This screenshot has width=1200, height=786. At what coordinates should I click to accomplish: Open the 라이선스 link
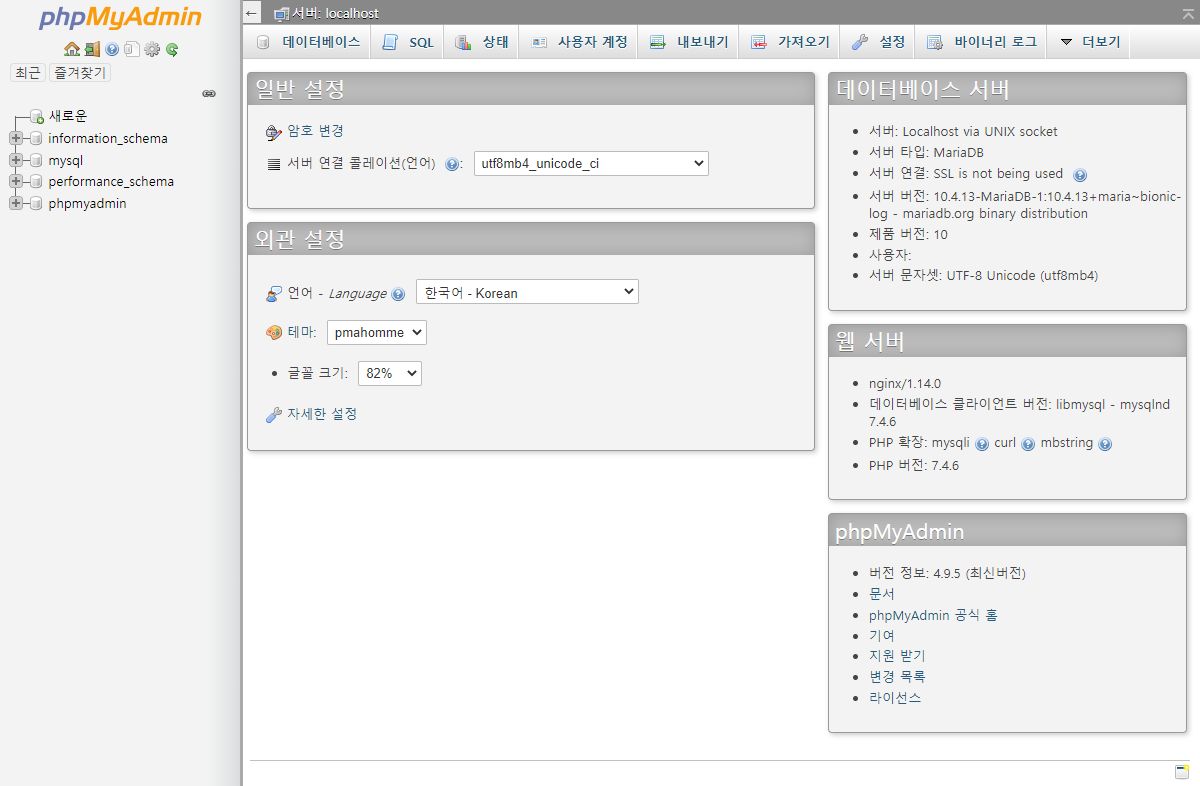click(895, 698)
